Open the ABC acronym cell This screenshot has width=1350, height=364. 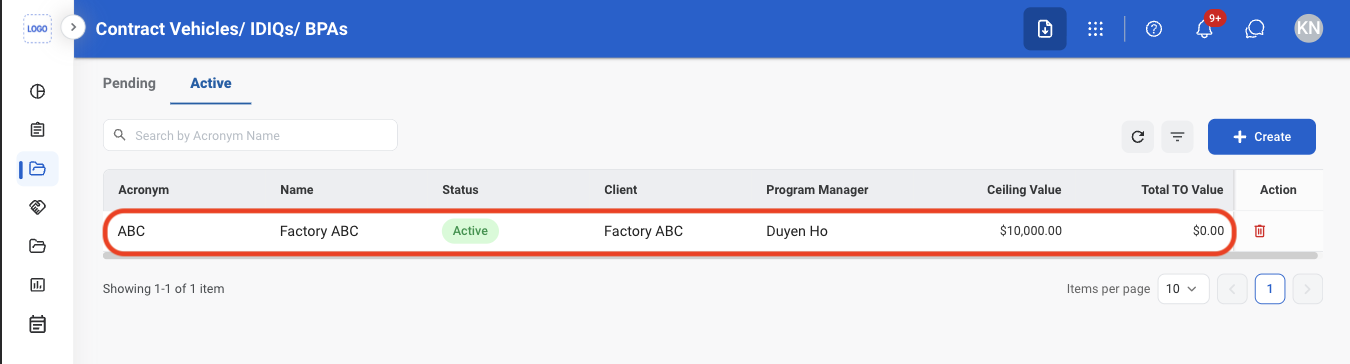click(131, 231)
